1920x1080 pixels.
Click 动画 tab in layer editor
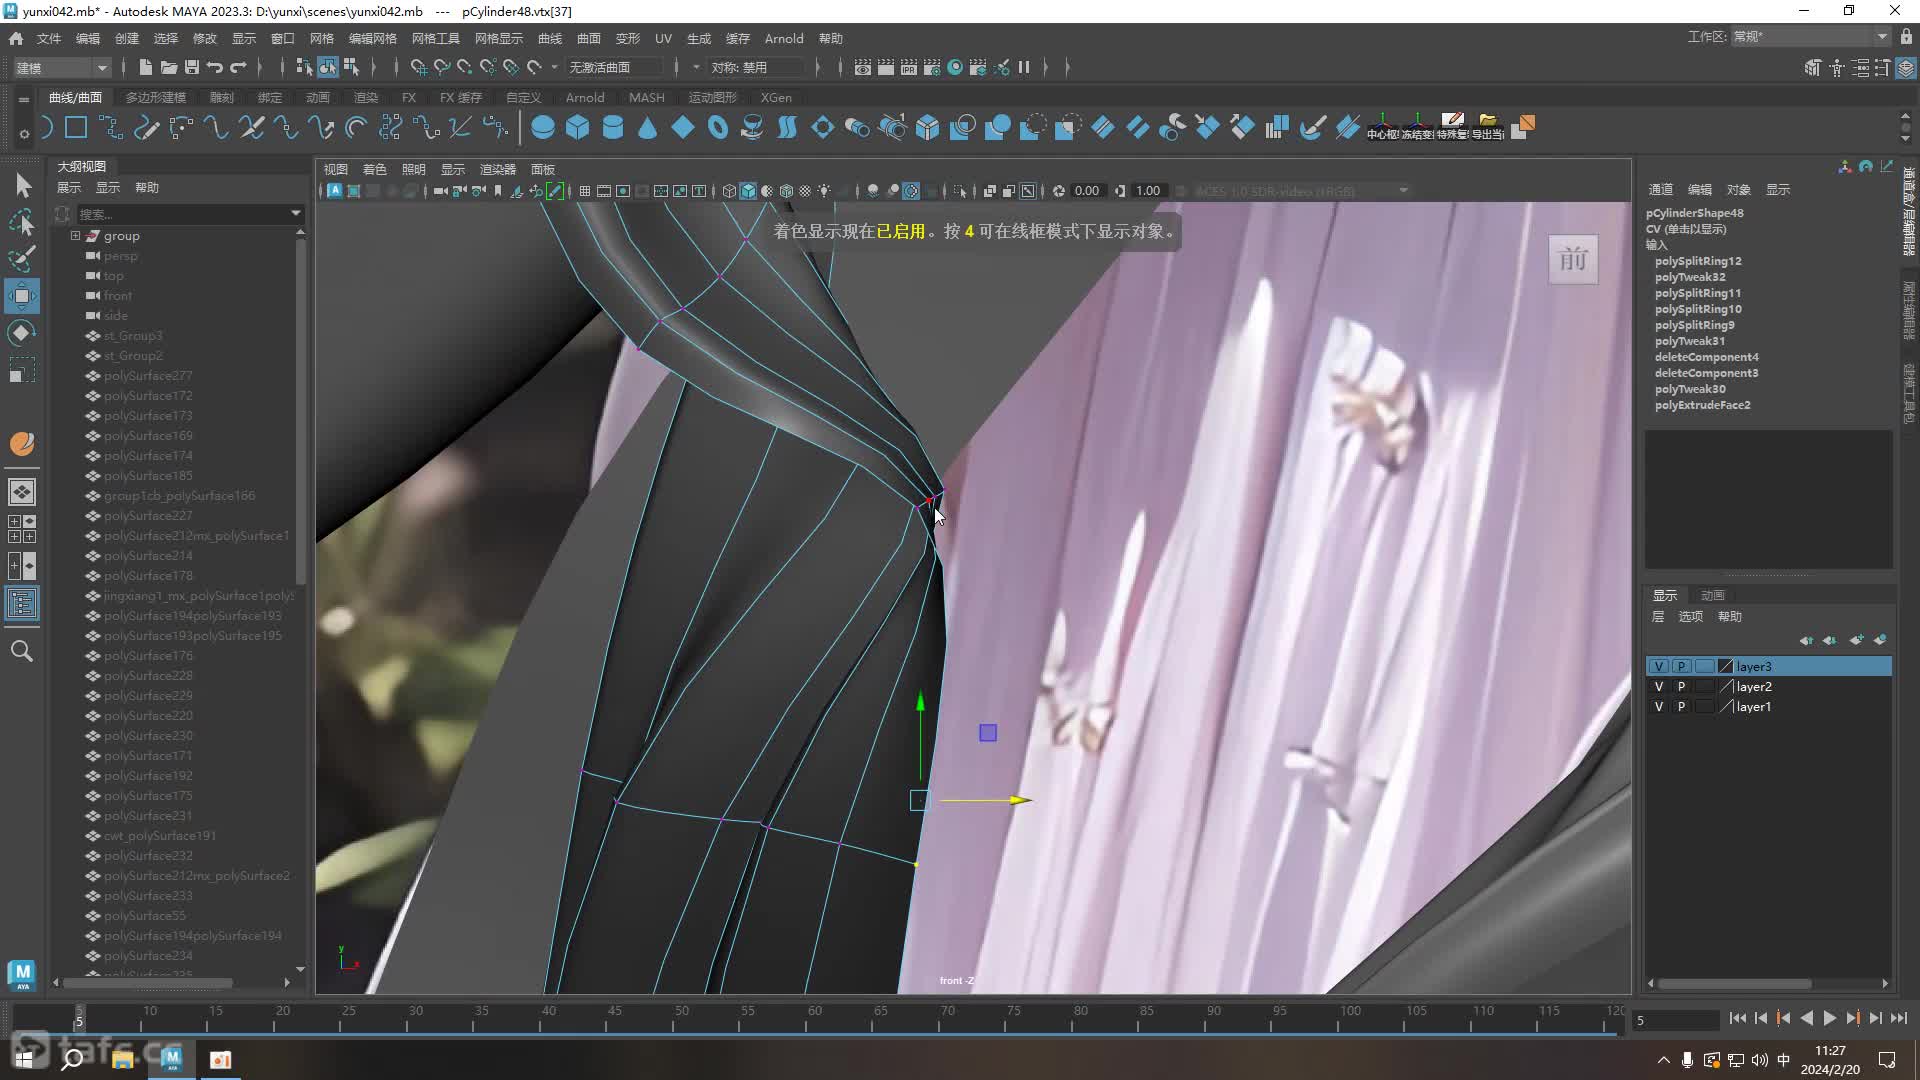(x=1713, y=595)
